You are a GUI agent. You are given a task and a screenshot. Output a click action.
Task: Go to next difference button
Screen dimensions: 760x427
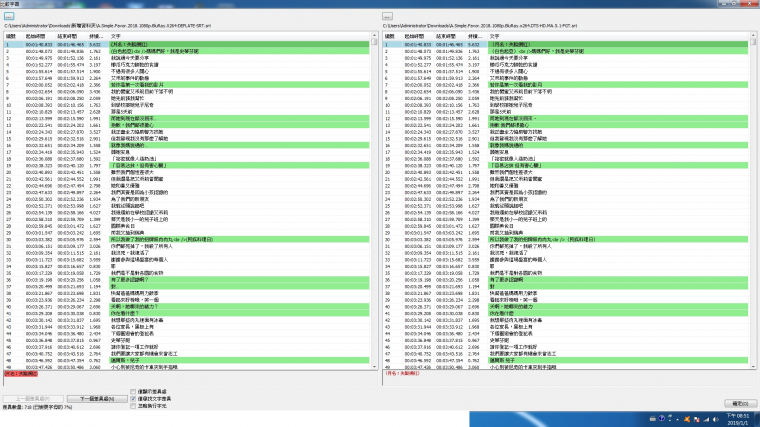coord(96,398)
